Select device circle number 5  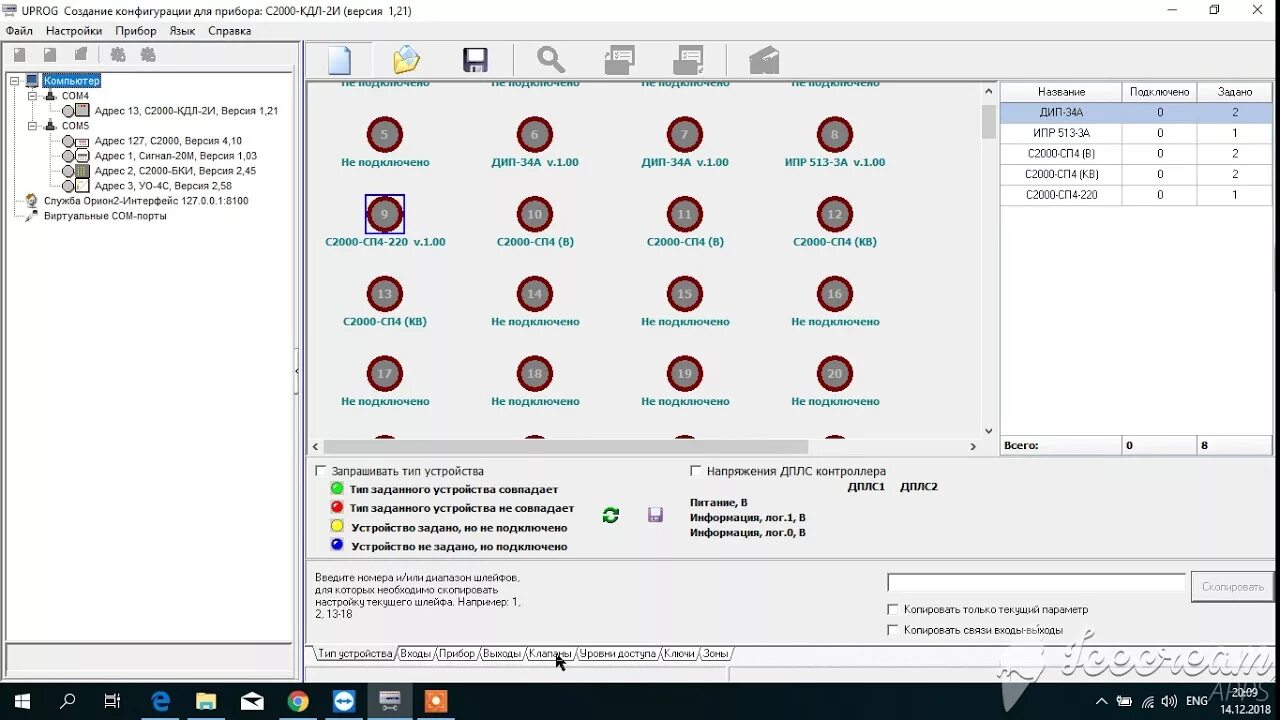point(385,135)
